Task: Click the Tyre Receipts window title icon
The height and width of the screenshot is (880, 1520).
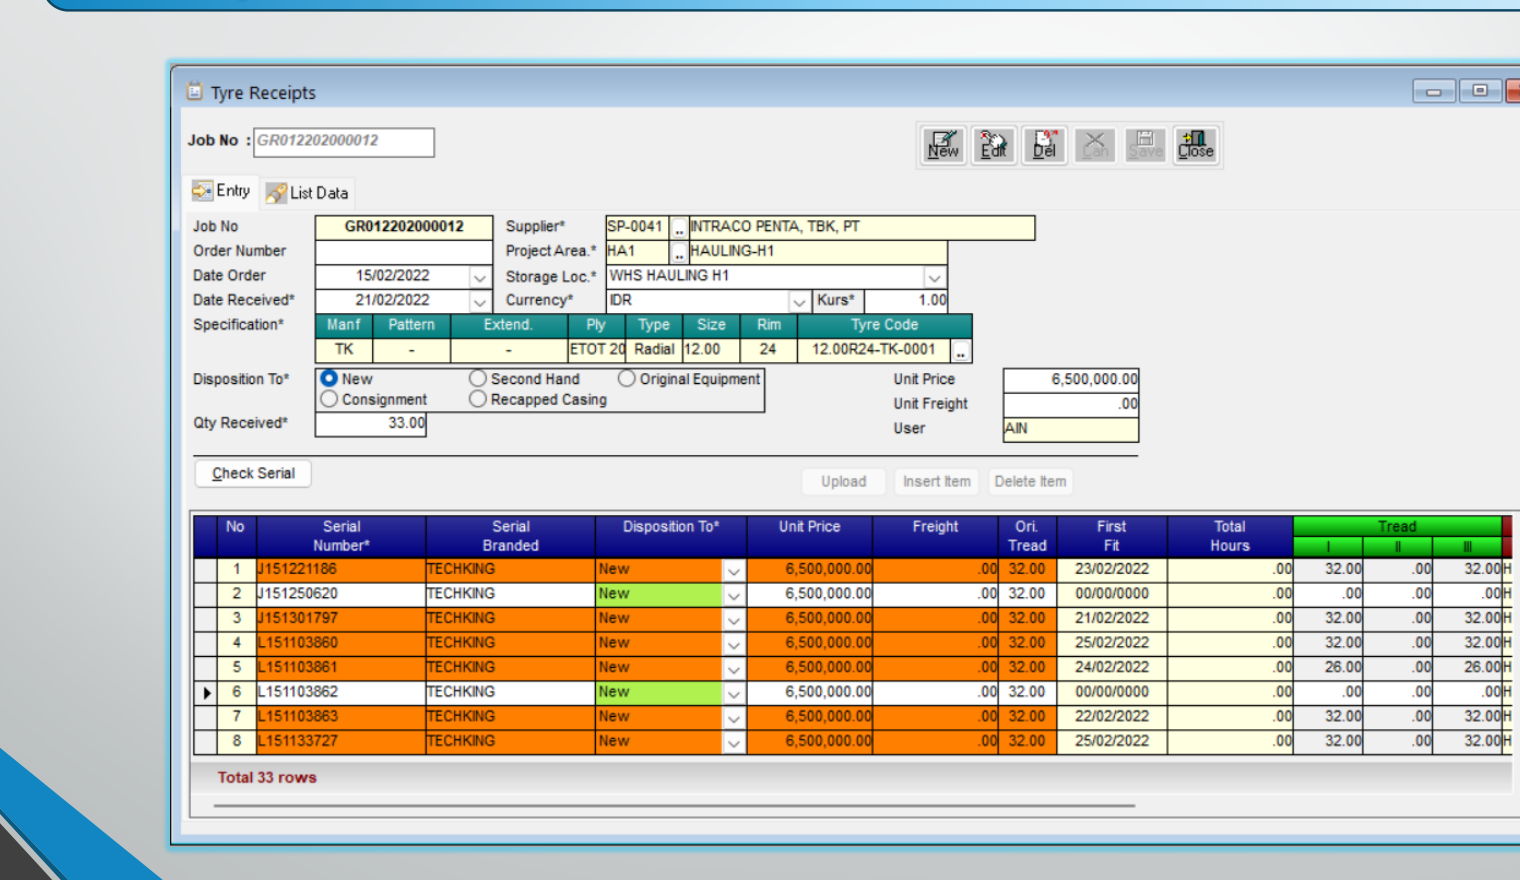Action: tap(195, 92)
